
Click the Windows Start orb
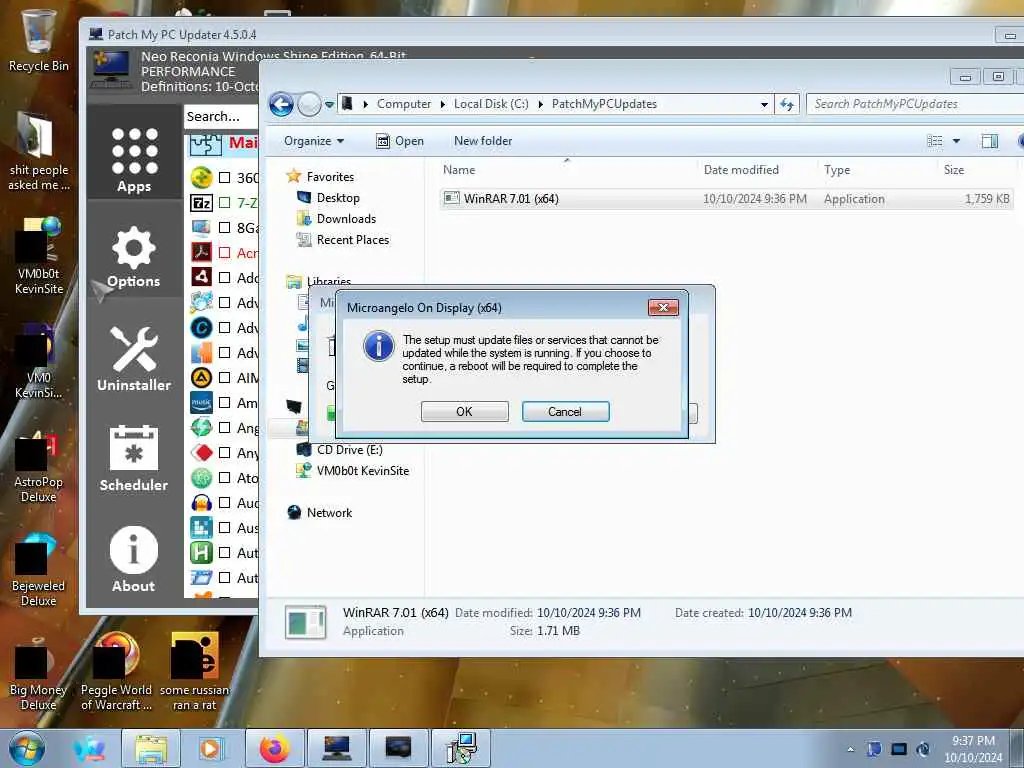coord(27,748)
